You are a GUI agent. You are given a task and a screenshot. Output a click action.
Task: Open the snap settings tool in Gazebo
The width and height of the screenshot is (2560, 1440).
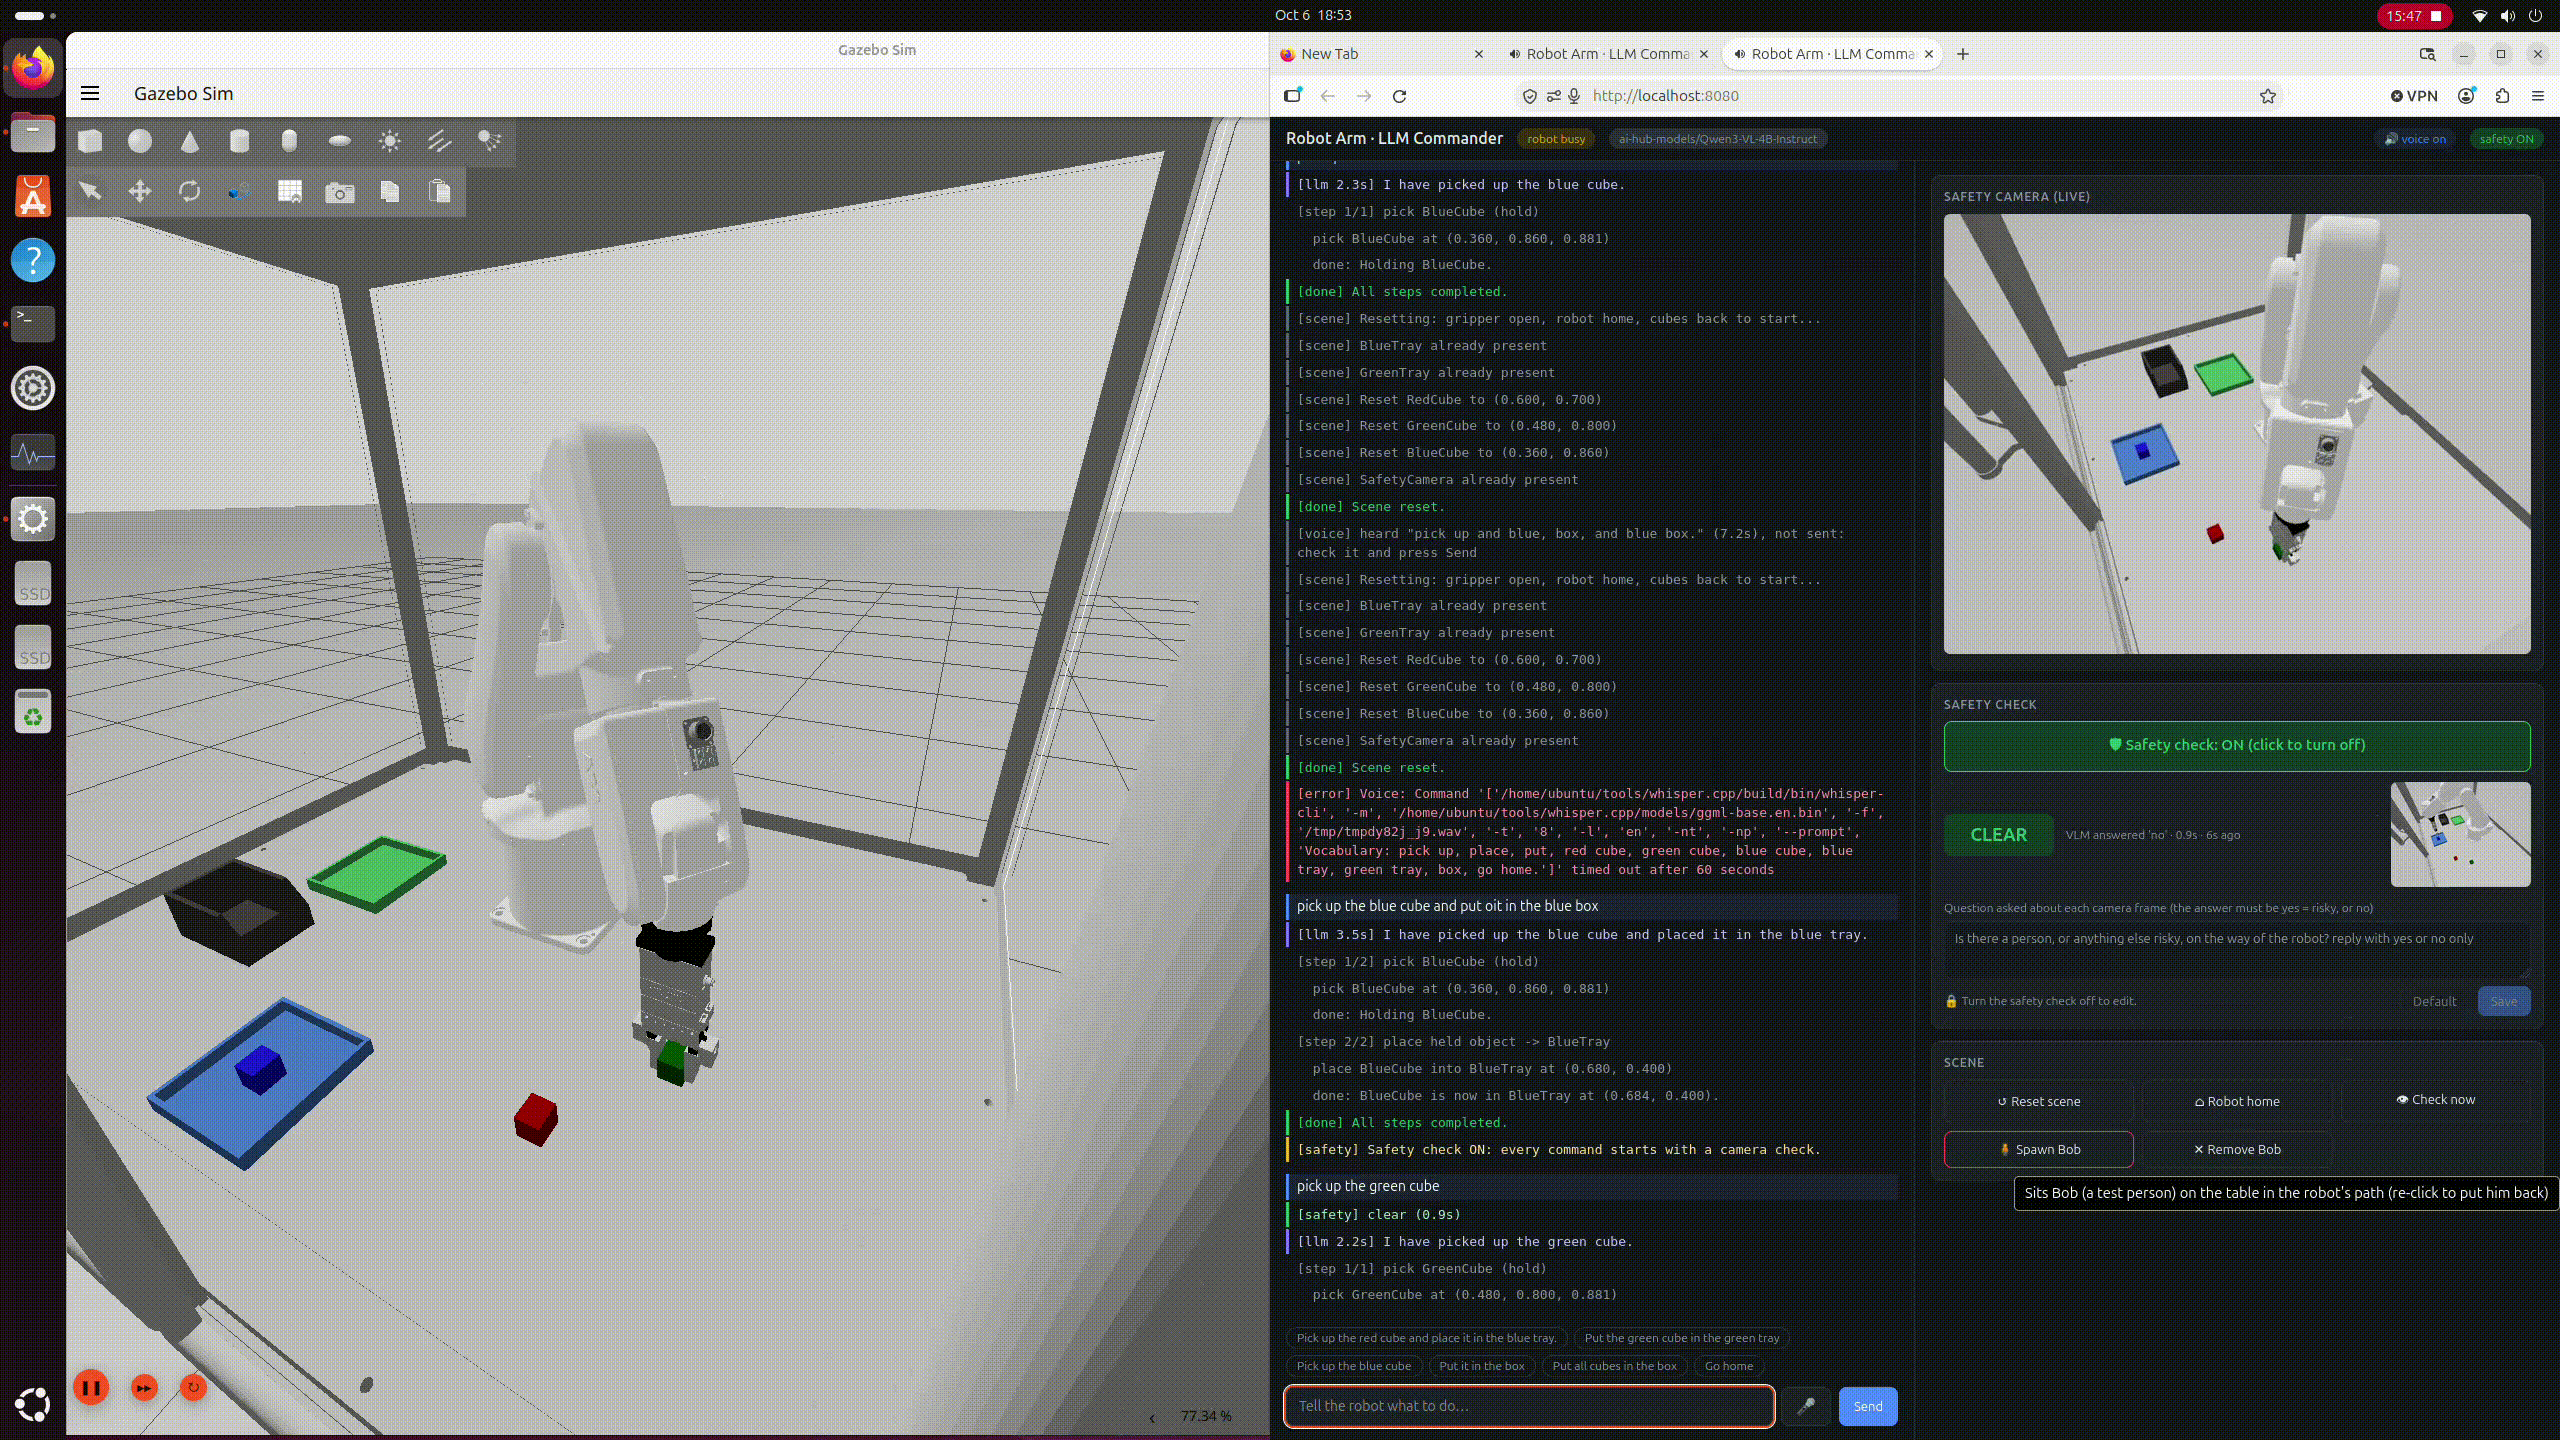239,191
